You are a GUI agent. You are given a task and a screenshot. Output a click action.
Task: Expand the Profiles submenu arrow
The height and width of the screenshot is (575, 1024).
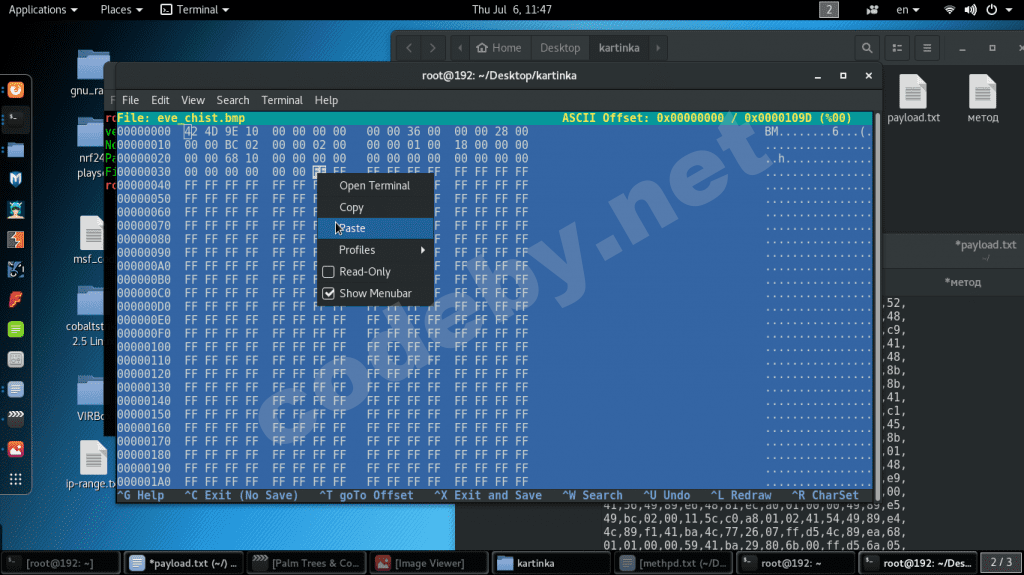423,250
